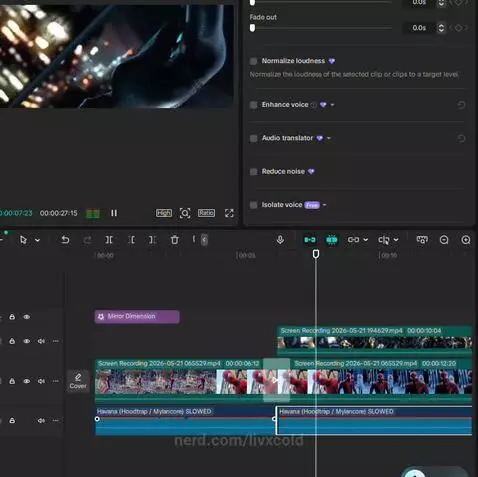Toggle auto snapping in the timeline toolbar

[331, 240]
